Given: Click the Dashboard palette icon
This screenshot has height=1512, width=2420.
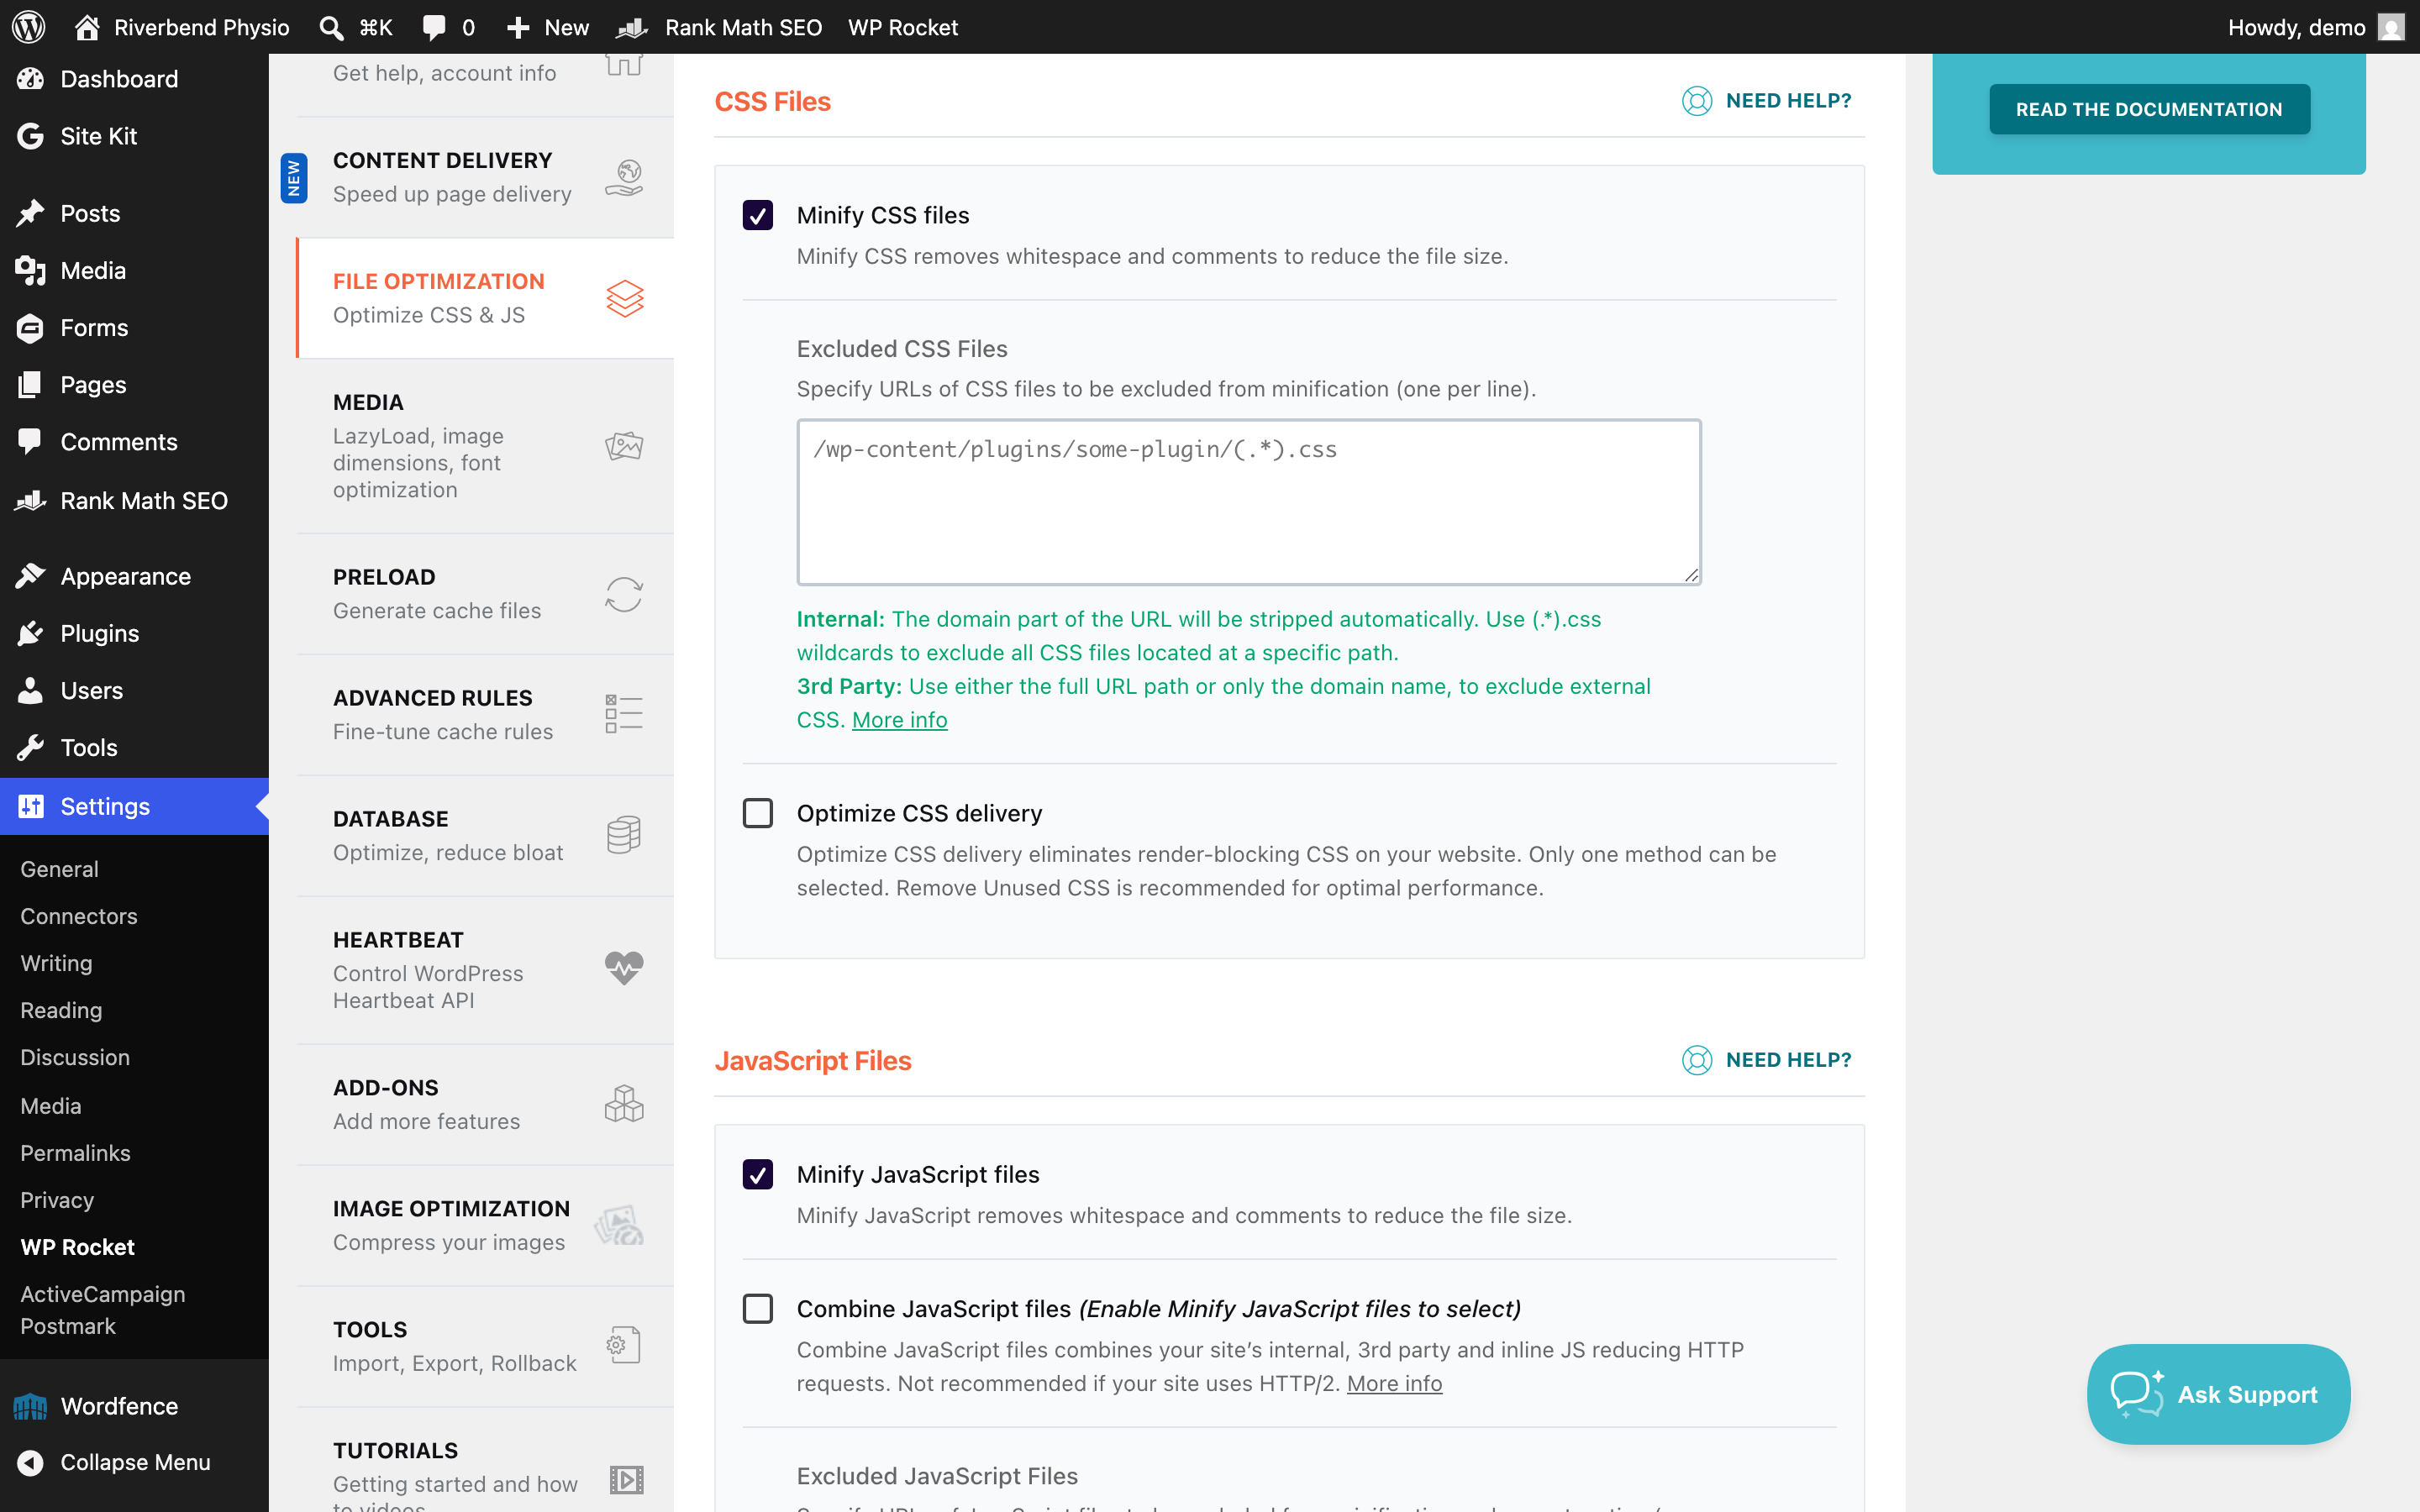Looking at the screenshot, I should tap(31, 79).
